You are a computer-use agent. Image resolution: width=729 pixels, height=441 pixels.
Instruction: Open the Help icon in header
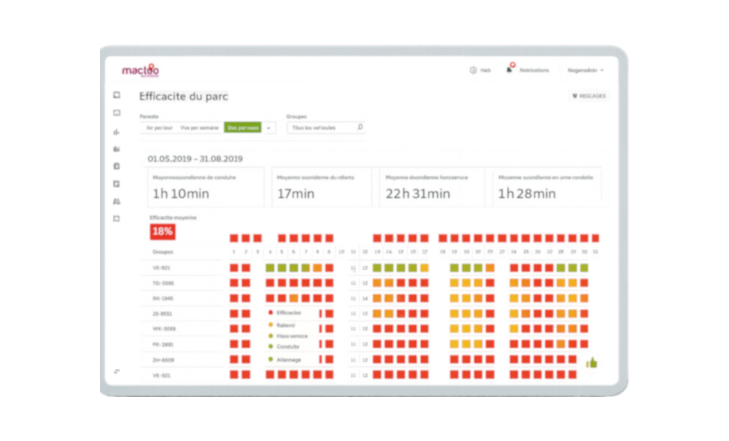tap(473, 71)
